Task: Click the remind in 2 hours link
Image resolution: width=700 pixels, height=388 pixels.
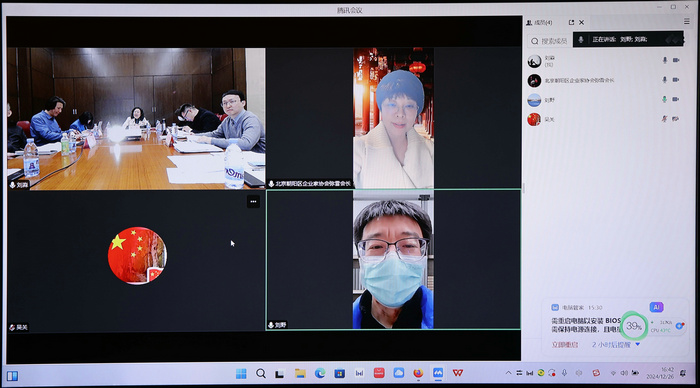Action: (x=611, y=345)
